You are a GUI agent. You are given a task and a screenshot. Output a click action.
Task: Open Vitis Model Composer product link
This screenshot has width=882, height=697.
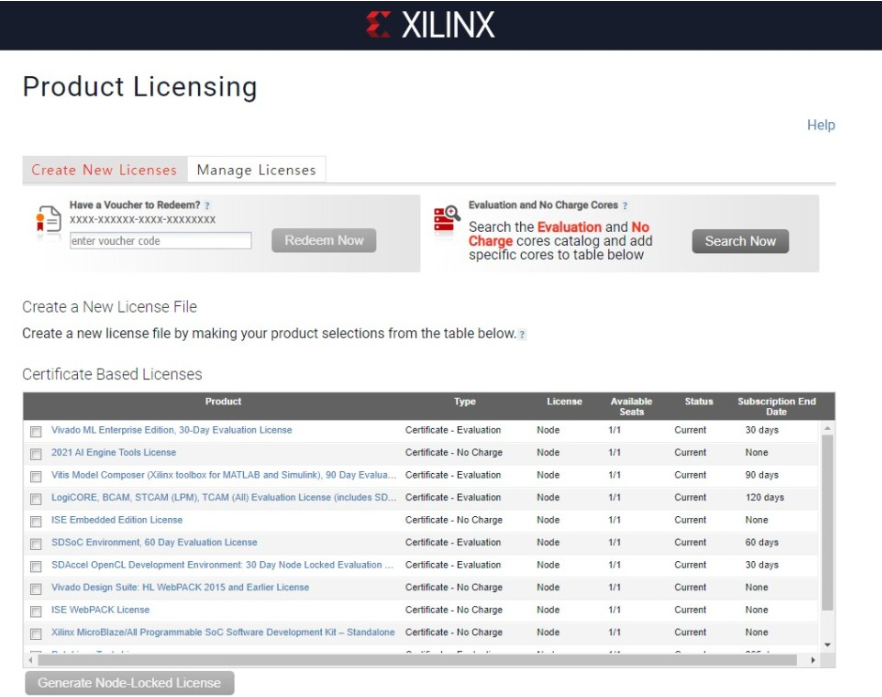click(224, 475)
